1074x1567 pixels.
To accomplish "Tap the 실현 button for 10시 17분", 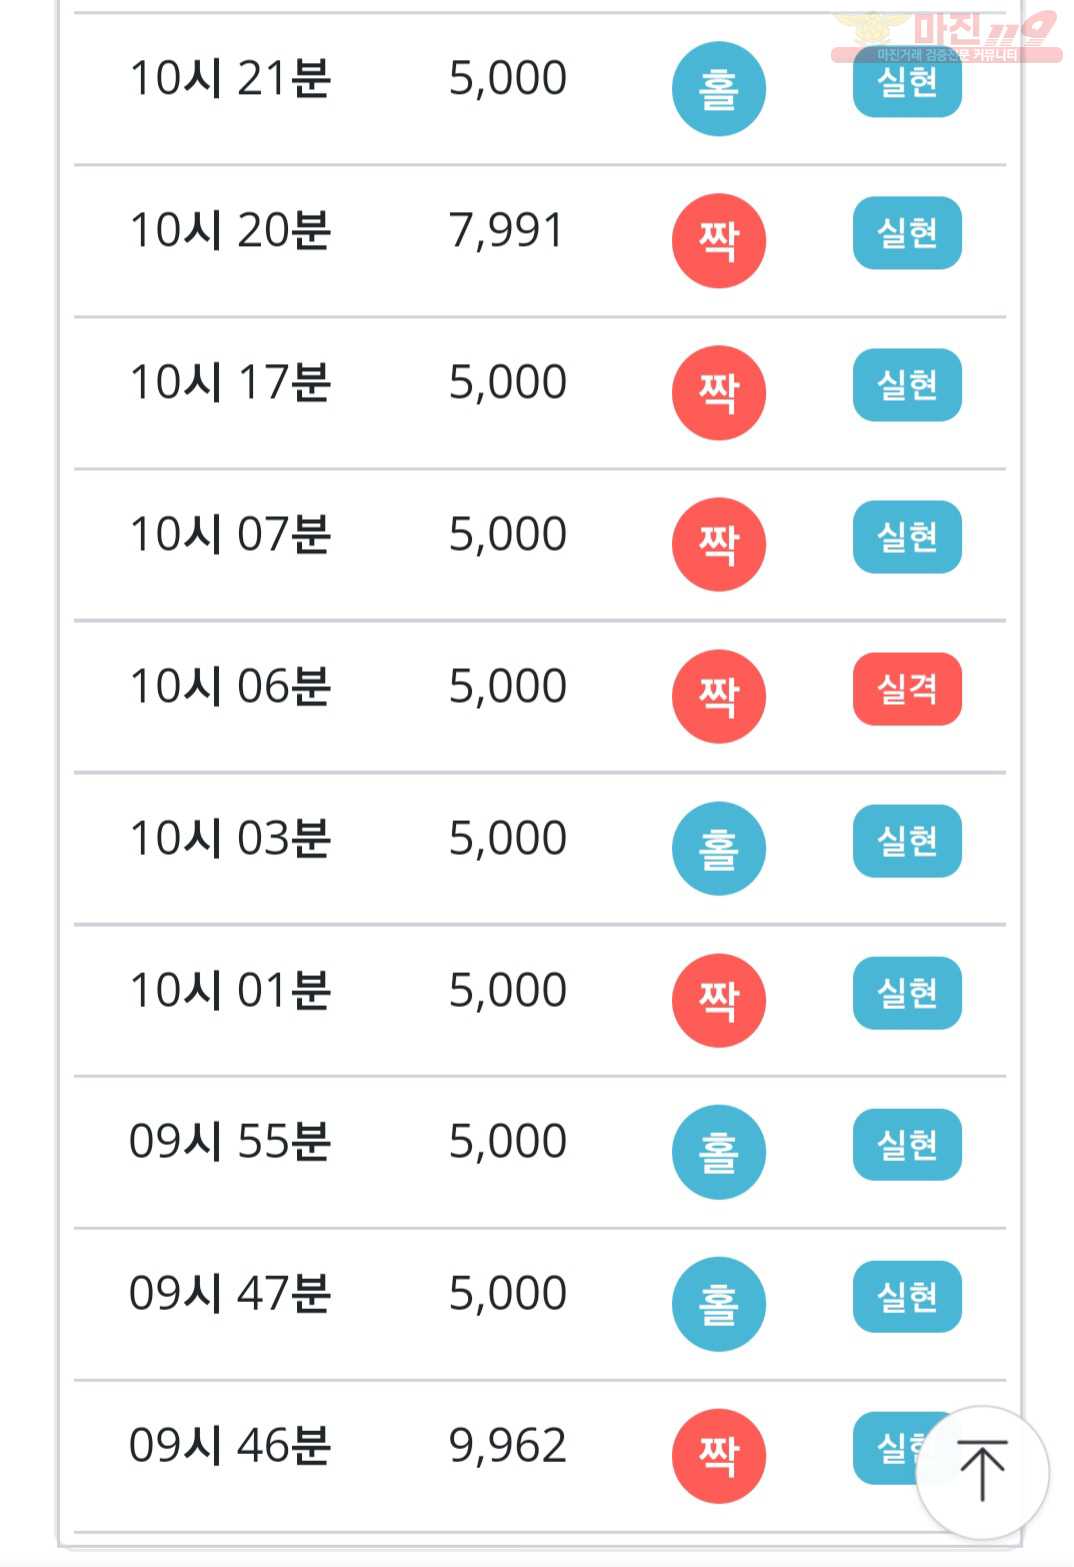I will pyautogui.click(x=907, y=385).
